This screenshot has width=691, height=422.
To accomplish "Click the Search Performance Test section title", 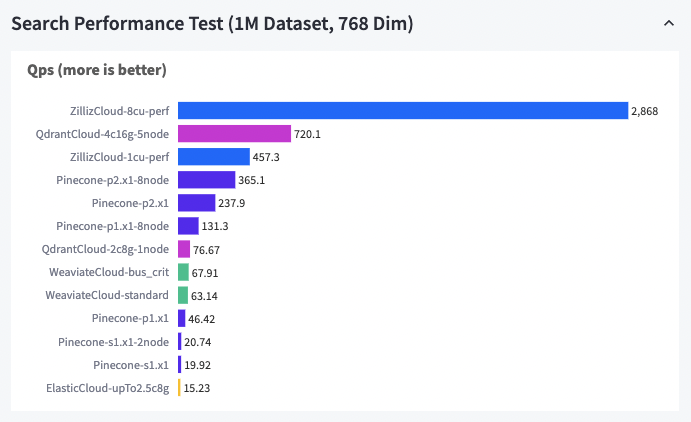I will click(x=212, y=23).
